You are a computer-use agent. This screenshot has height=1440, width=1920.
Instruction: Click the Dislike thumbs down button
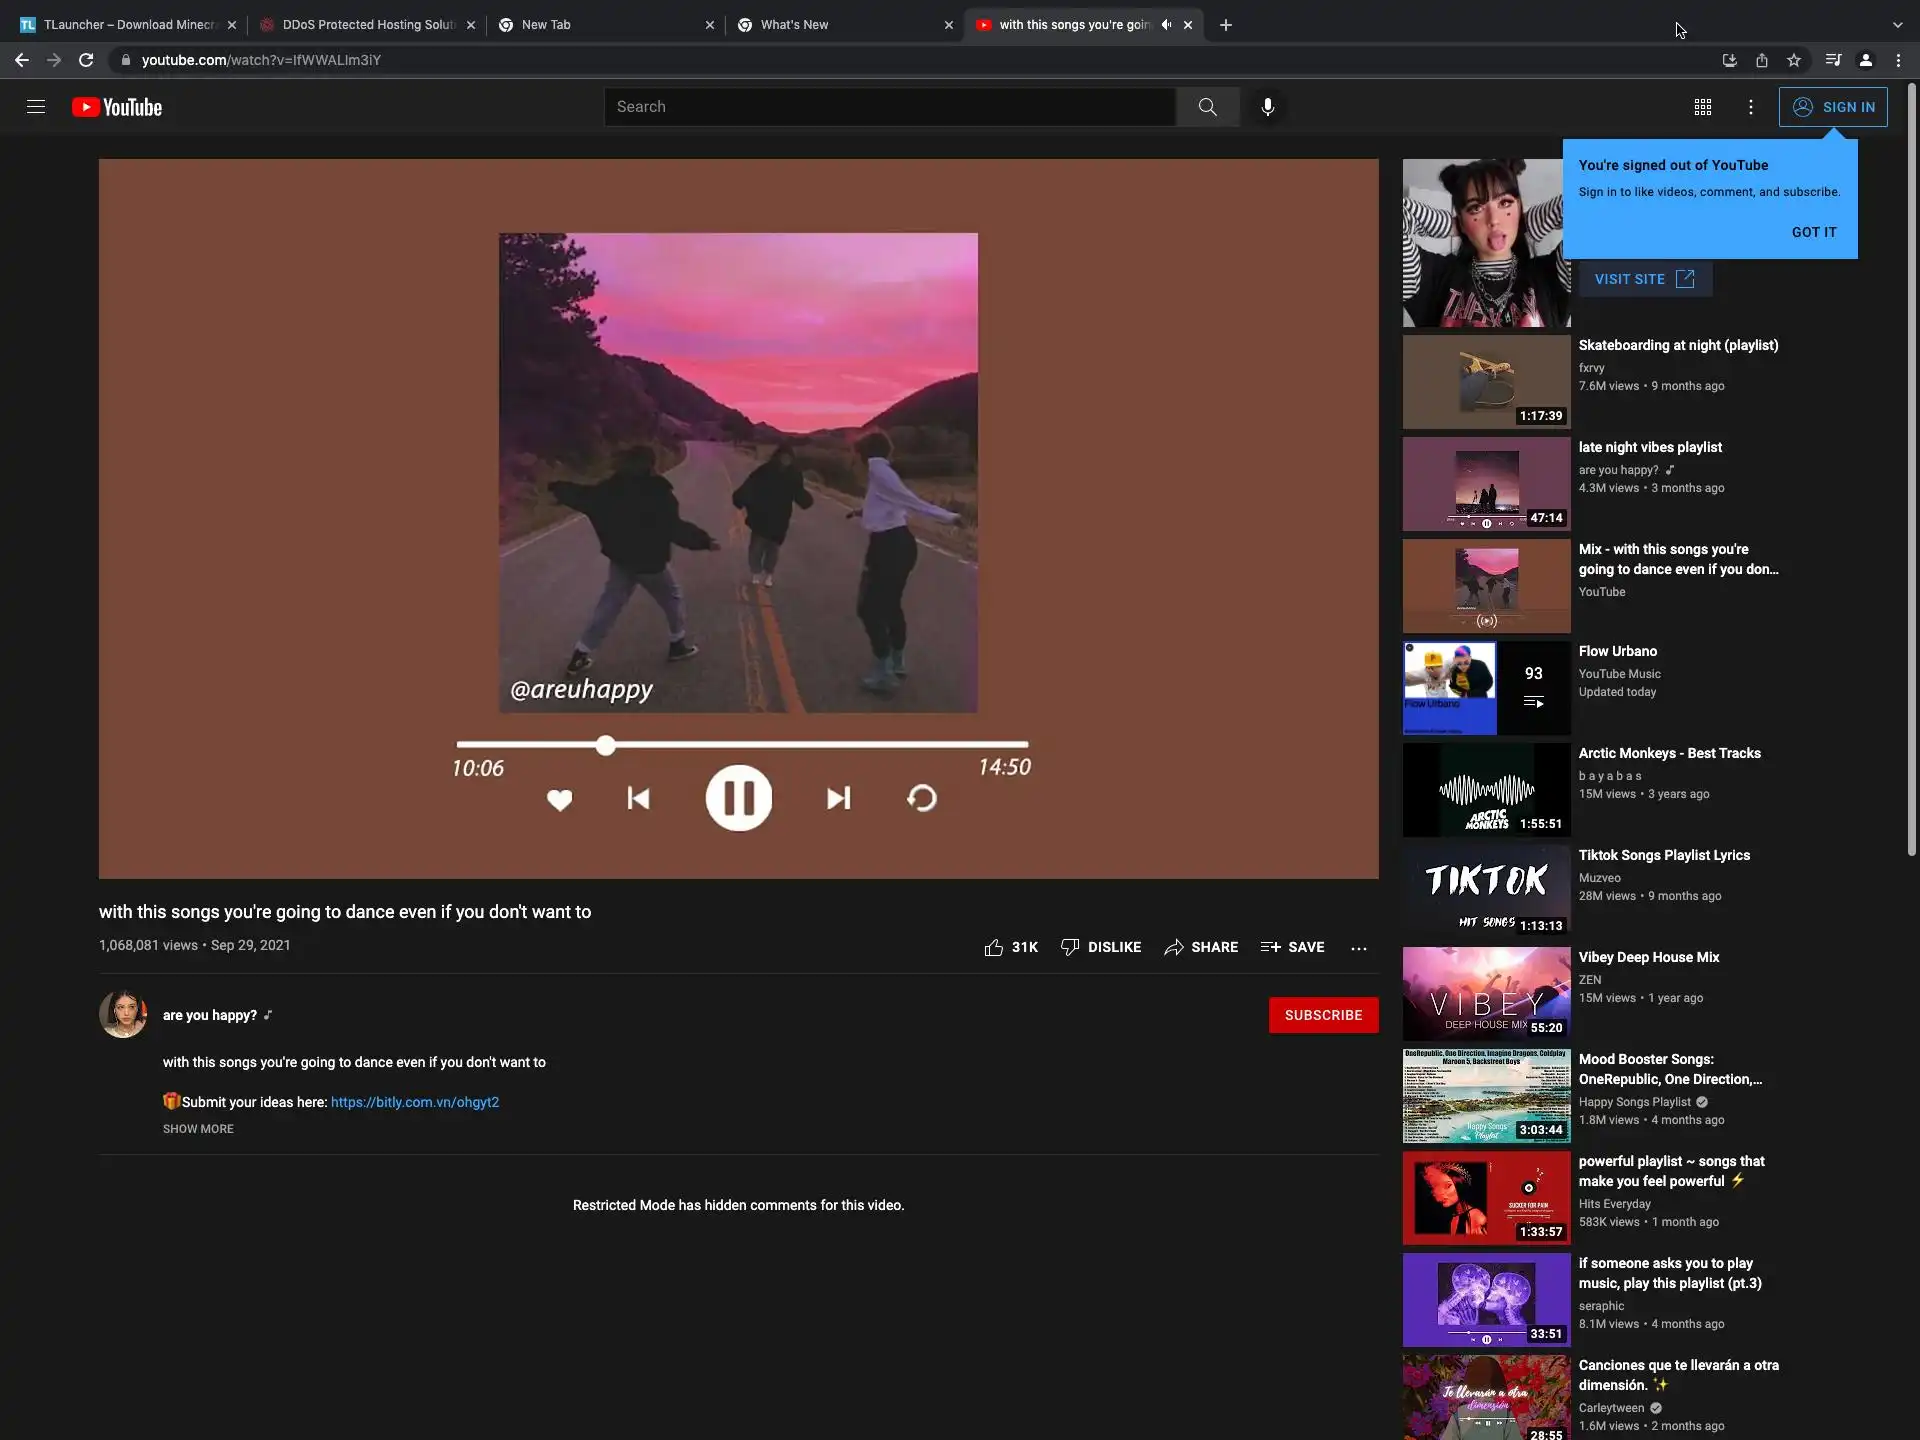point(1100,947)
